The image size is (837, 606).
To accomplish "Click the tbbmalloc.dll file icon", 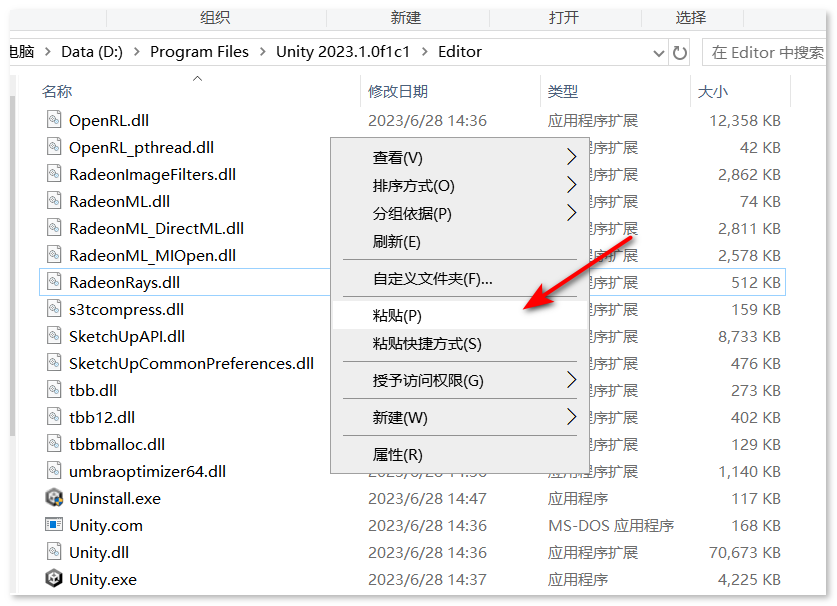I will [54, 443].
